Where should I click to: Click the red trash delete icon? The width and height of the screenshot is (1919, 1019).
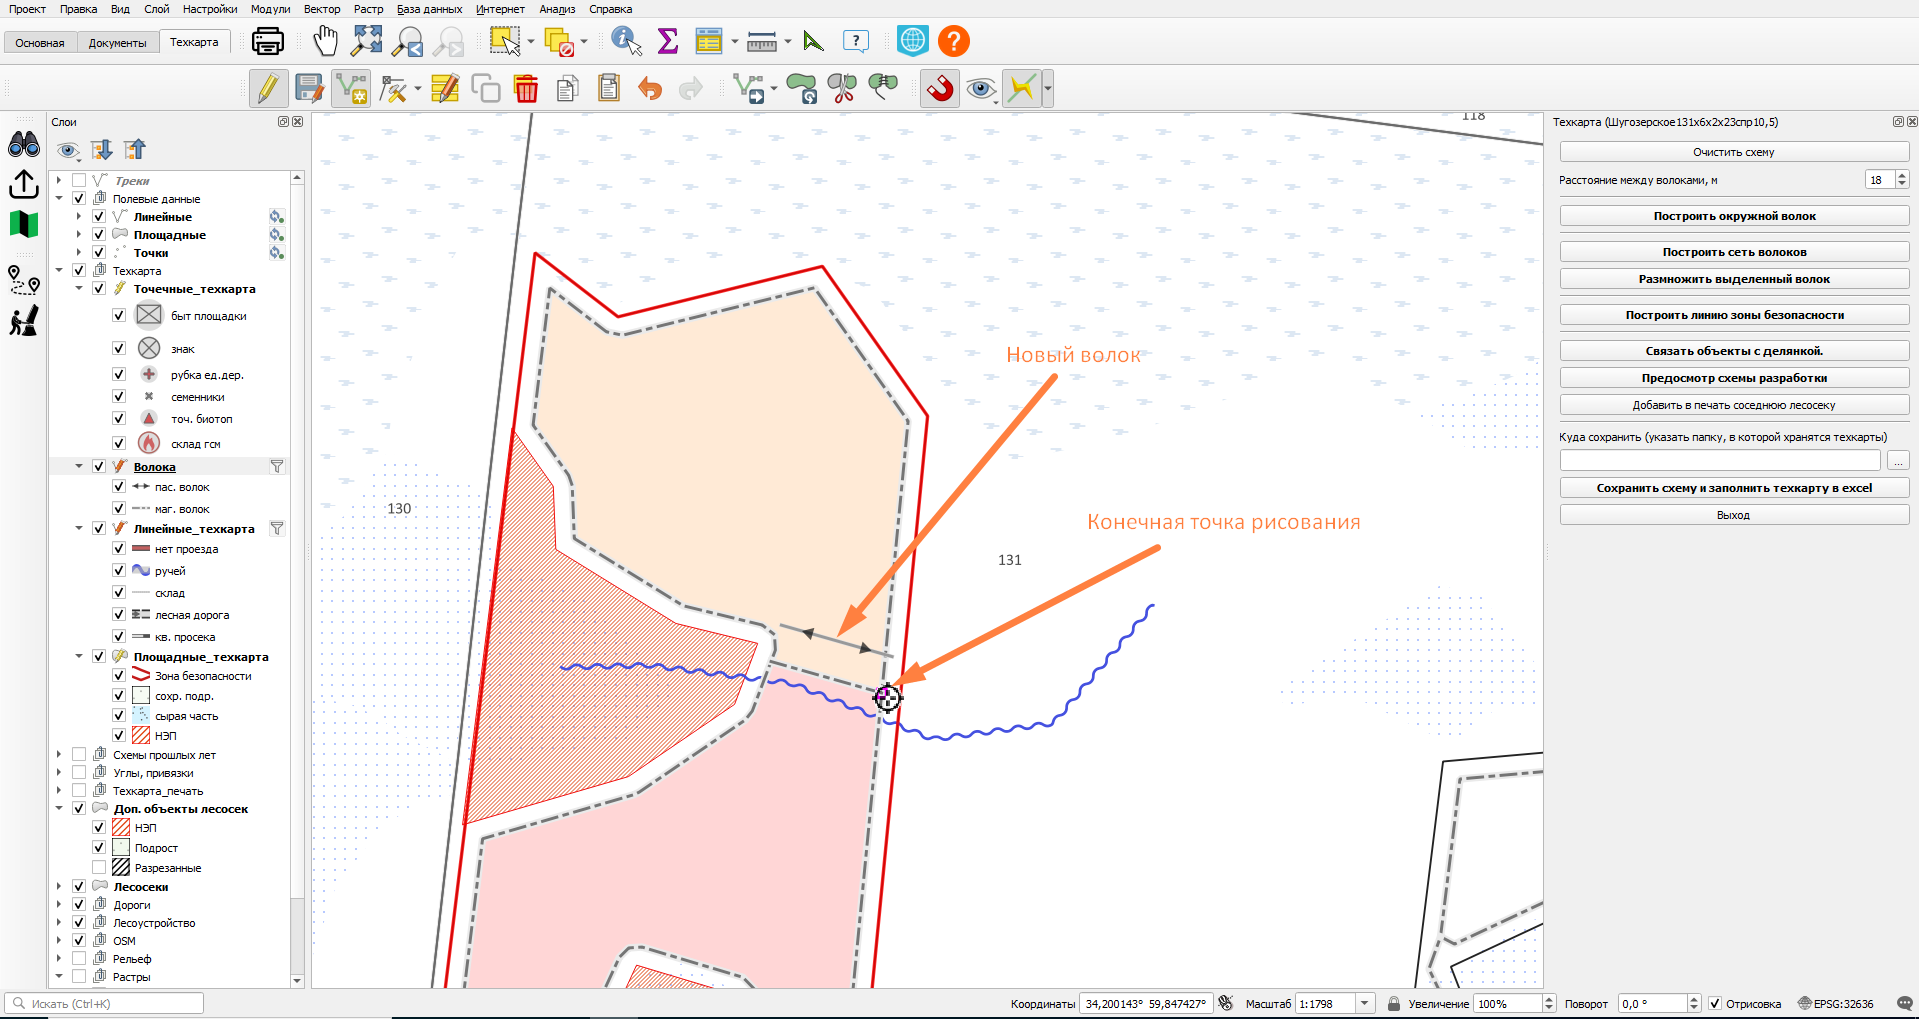coord(526,88)
